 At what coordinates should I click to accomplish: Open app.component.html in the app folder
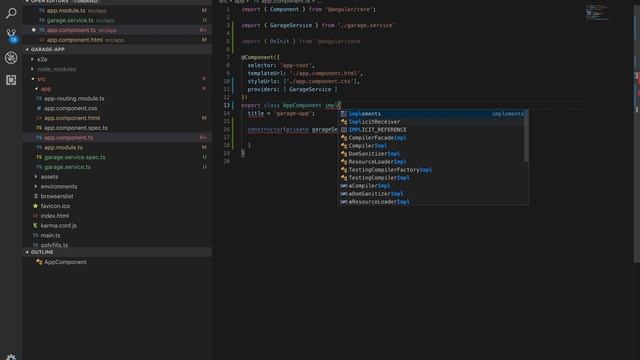coord(117,118)
